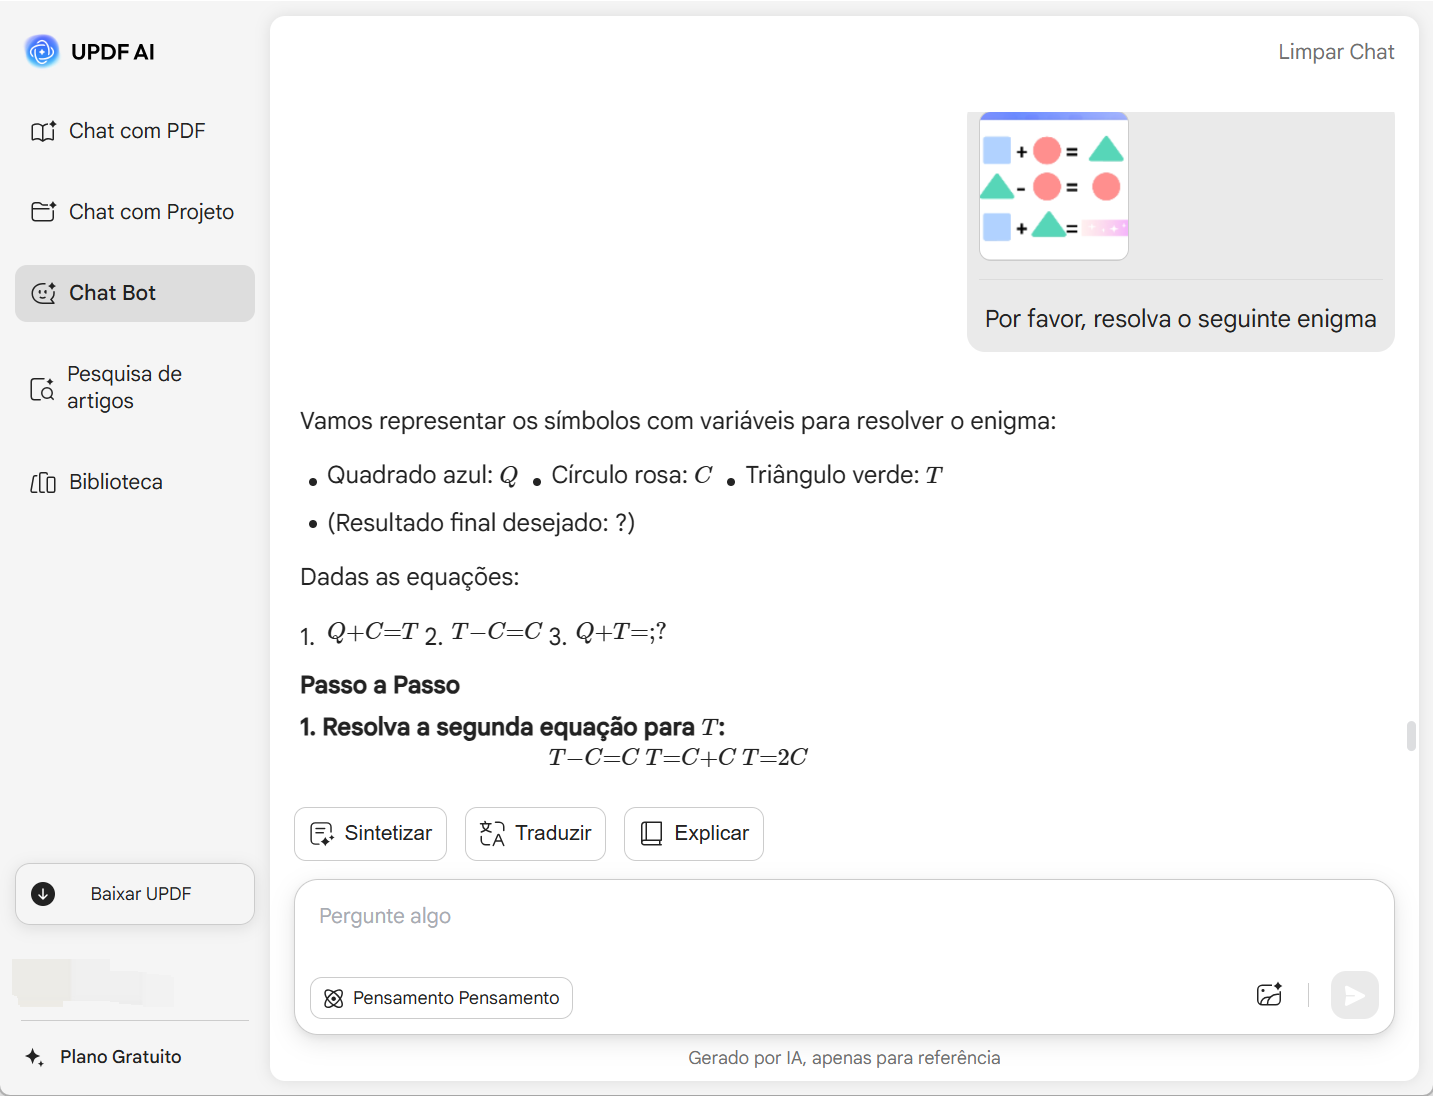1433x1096 pixels.
Task: Click the blurred user account area
Action: coord(92,983)
